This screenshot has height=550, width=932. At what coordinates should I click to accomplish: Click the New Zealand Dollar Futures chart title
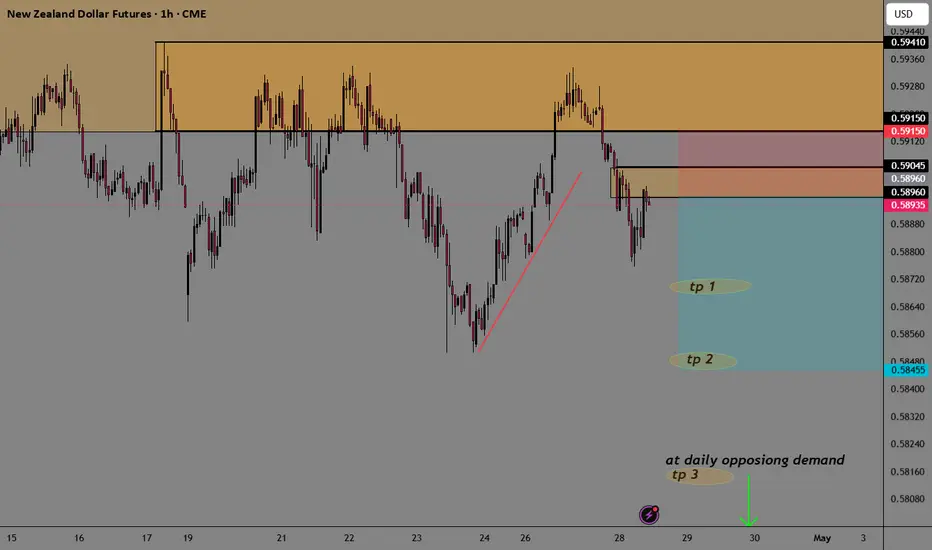[106, 14]
